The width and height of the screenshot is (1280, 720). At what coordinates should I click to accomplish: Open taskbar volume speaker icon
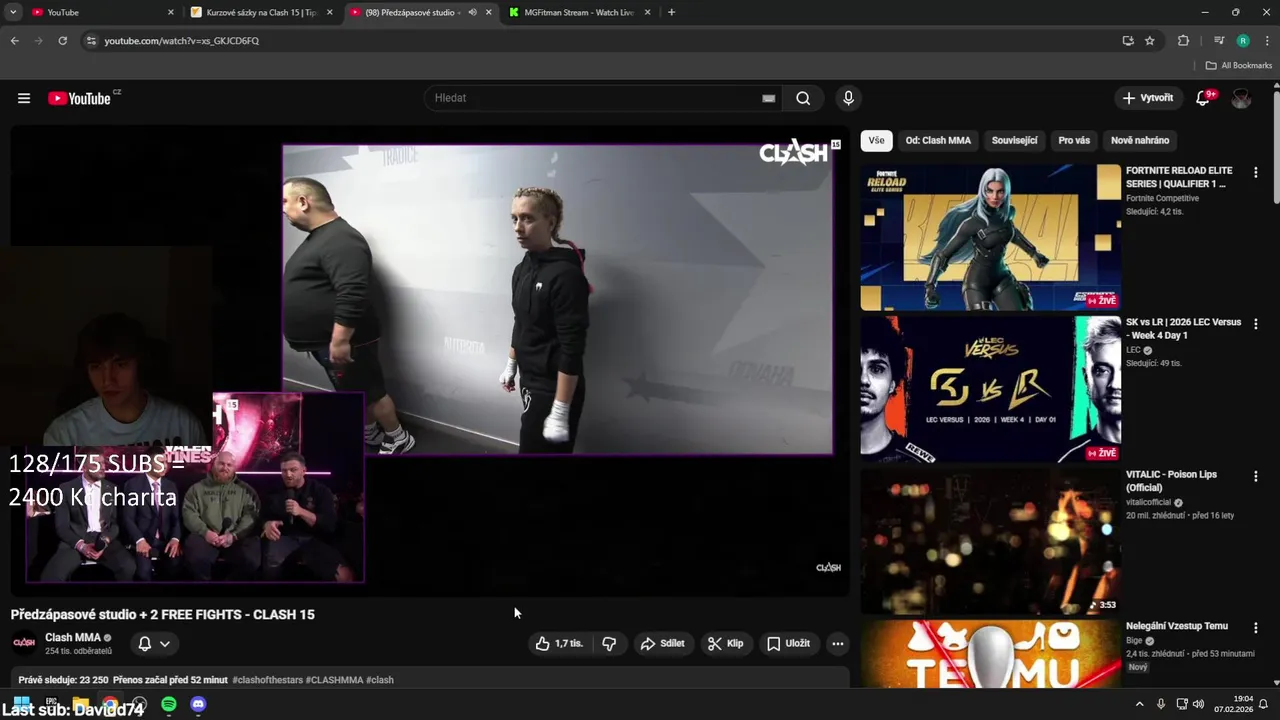click(1199, 704)
